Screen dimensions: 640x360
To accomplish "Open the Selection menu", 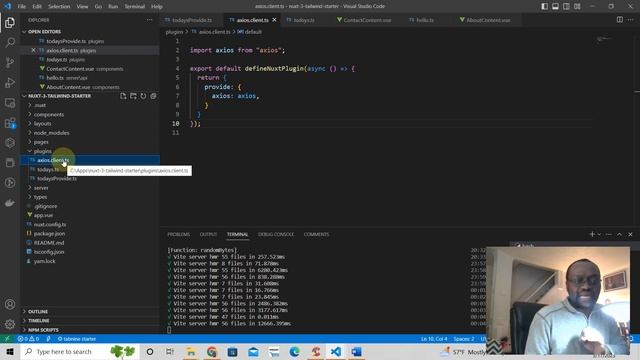I will point(59,6).
